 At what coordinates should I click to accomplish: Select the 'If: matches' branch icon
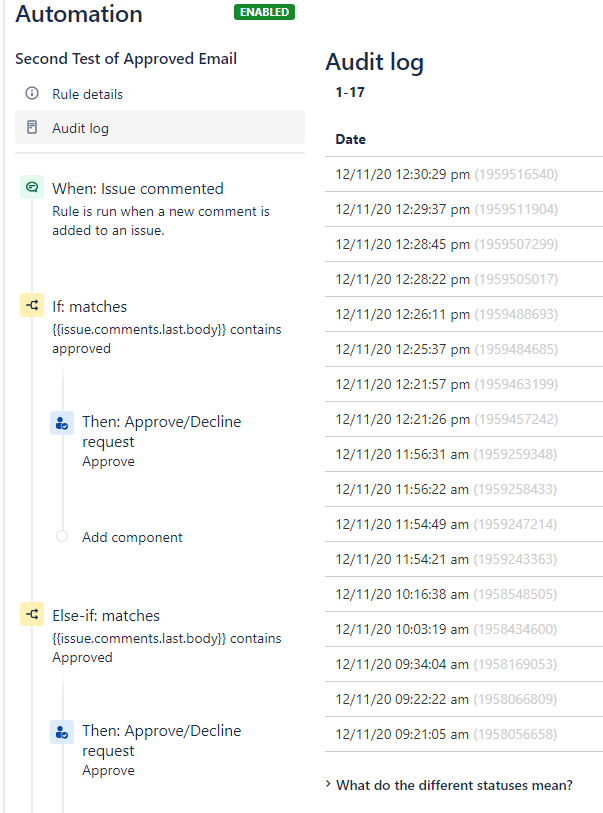32,306
